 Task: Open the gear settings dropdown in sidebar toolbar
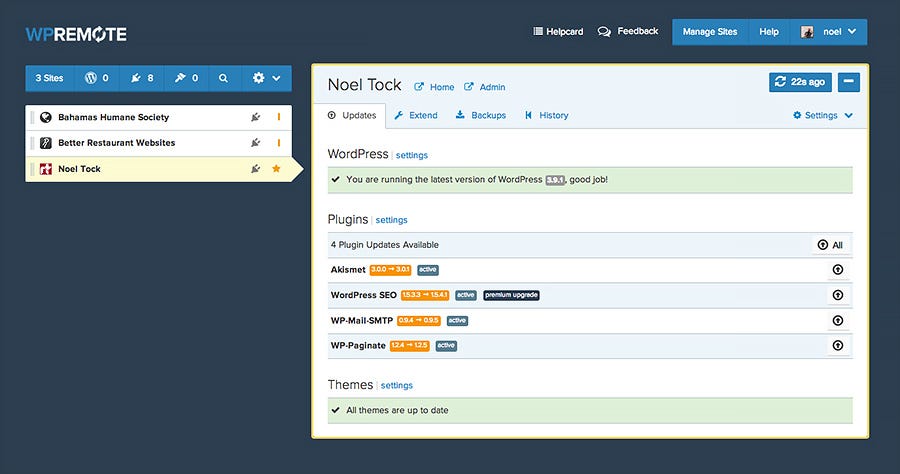pyautogui.click(x=266, y=78)
